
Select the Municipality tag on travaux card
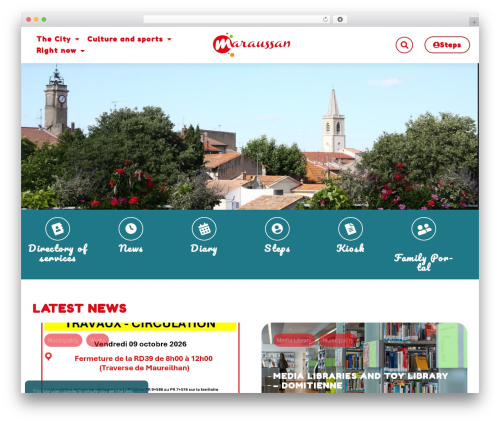pos(63,340)
